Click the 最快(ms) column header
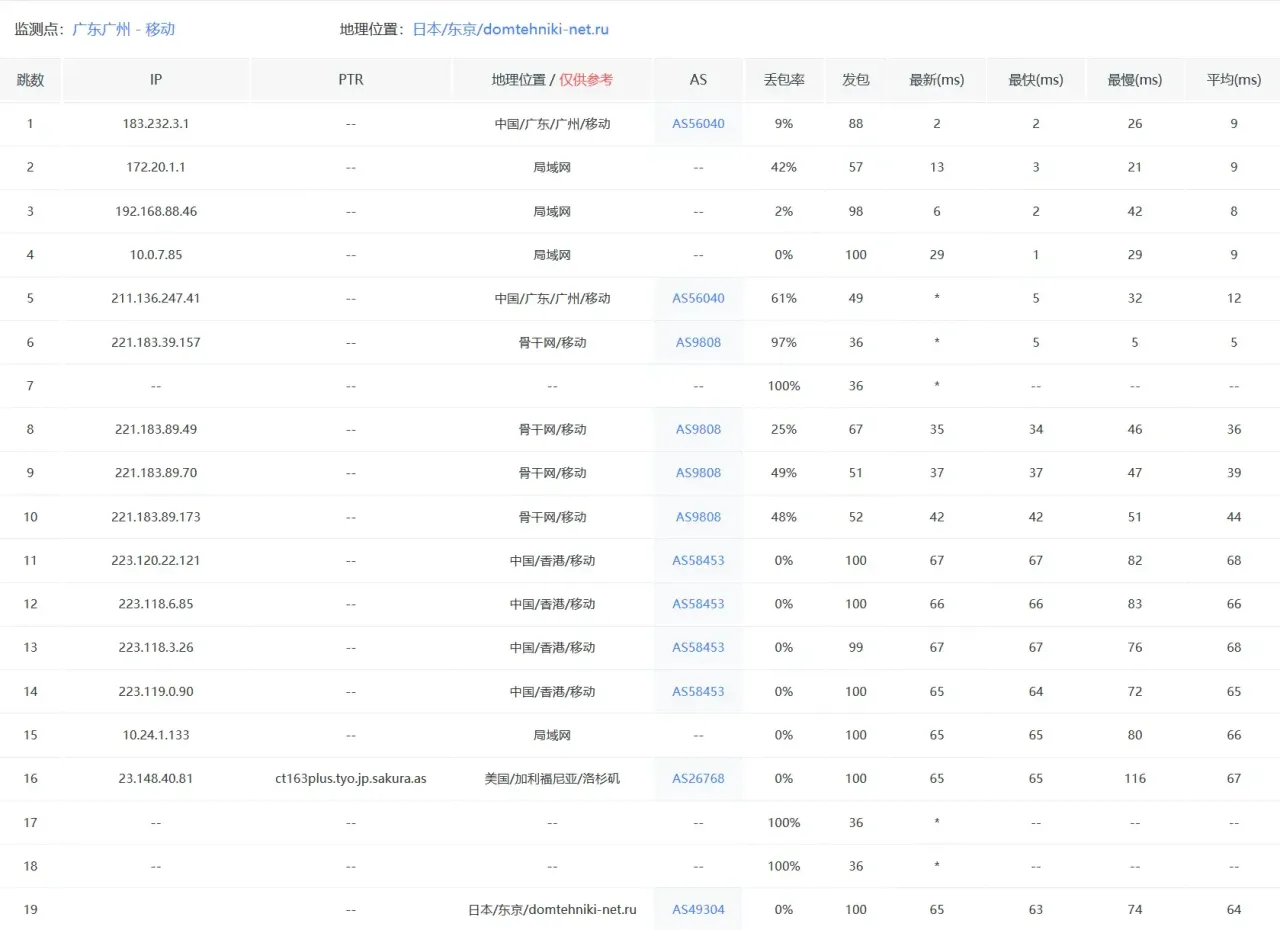Image resolution: width=1280 pixels, height=930 pixels. [x=1036, y=80]
